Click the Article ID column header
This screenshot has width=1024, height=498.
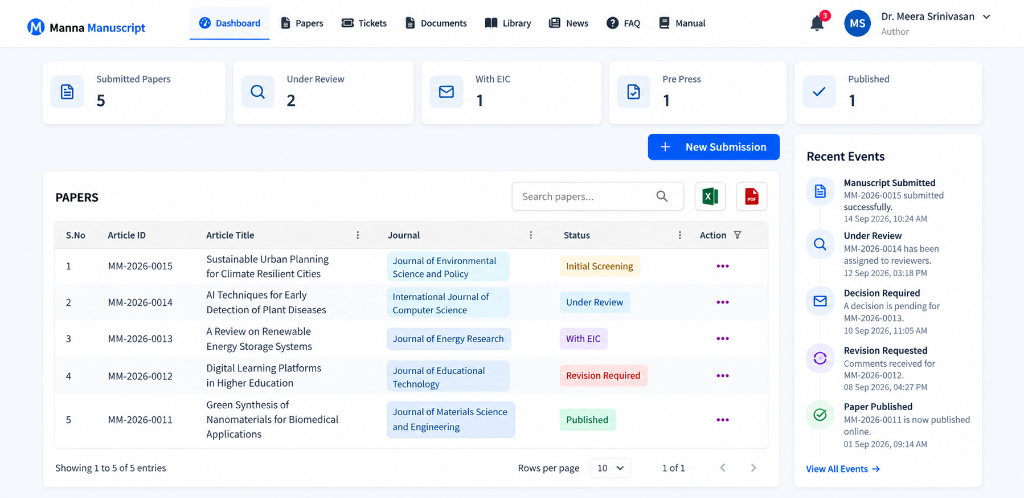[x=127, y=235]
